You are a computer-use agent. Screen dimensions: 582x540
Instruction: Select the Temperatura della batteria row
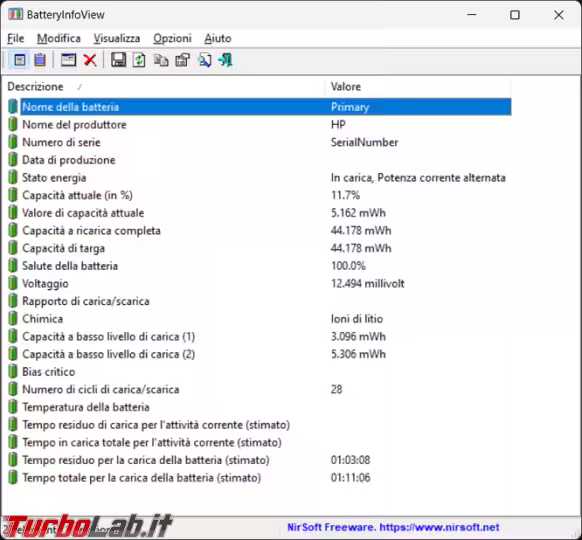(259, 407)
